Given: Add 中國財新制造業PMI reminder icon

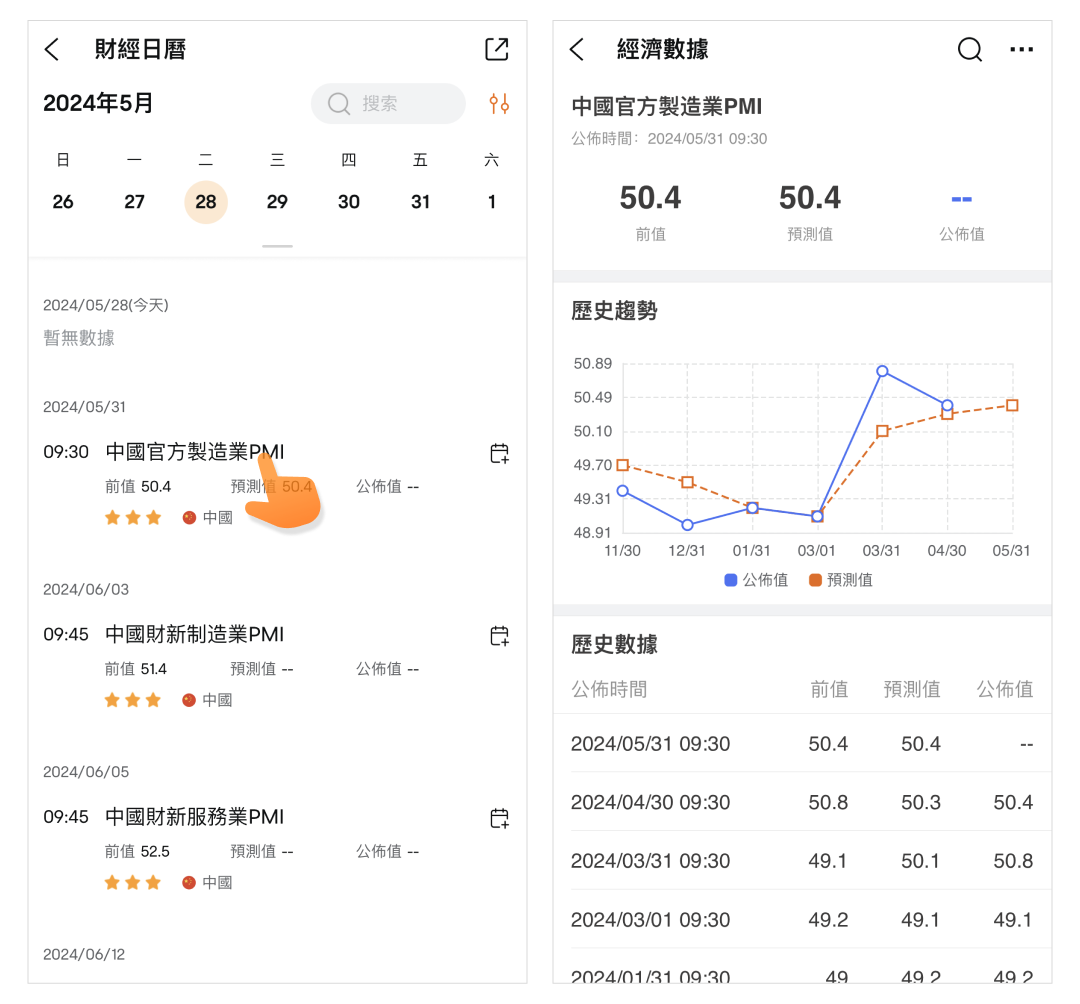Looking at the screenshot, I should [x=499, y=635].
